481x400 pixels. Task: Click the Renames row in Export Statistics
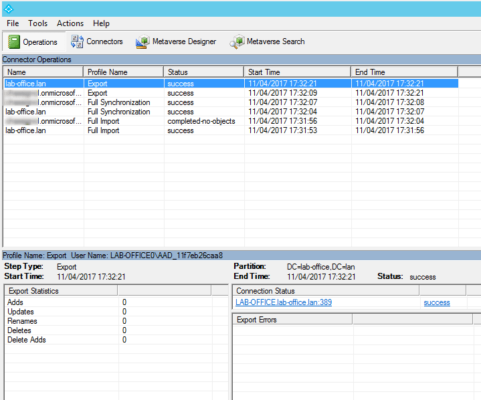click(x=109, y=321)
